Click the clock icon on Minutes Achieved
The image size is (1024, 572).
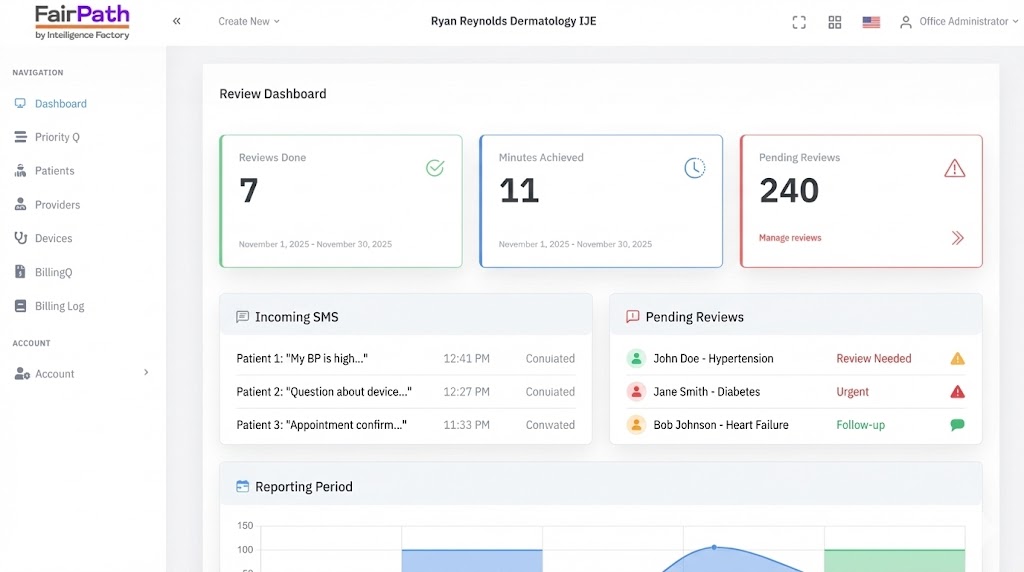point(695,168)
